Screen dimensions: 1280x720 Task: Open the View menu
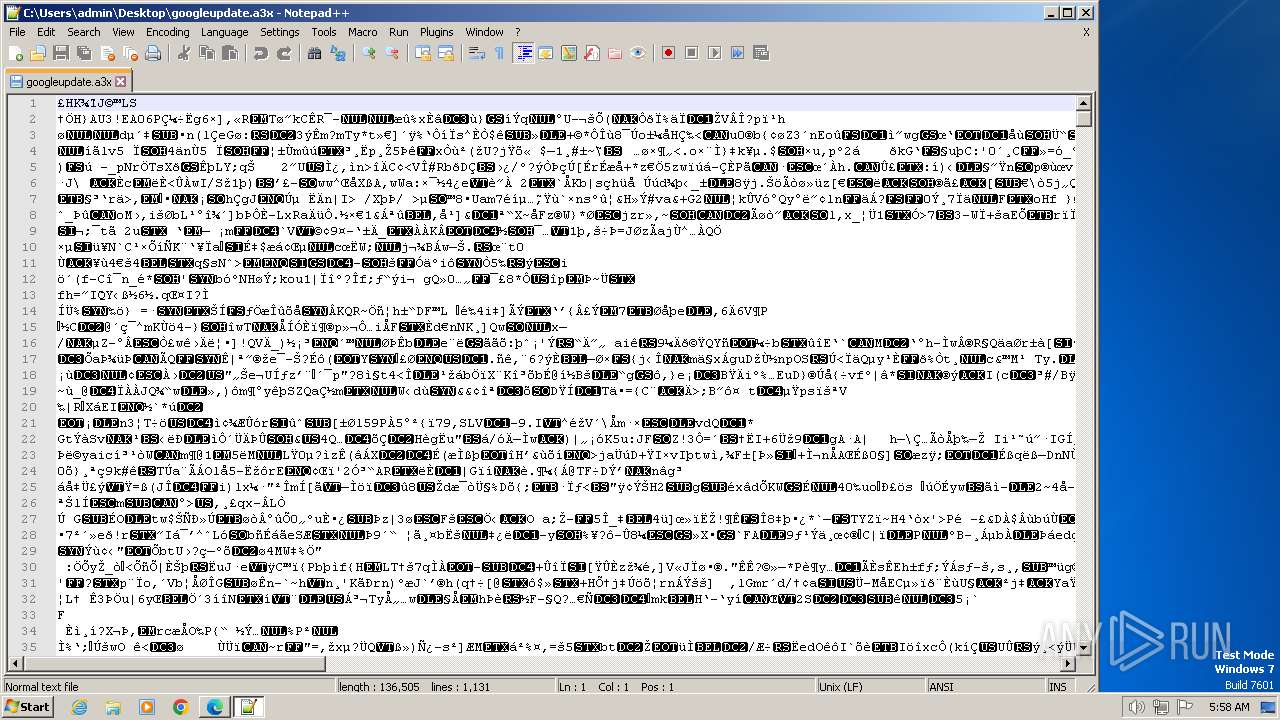[124, 32]
